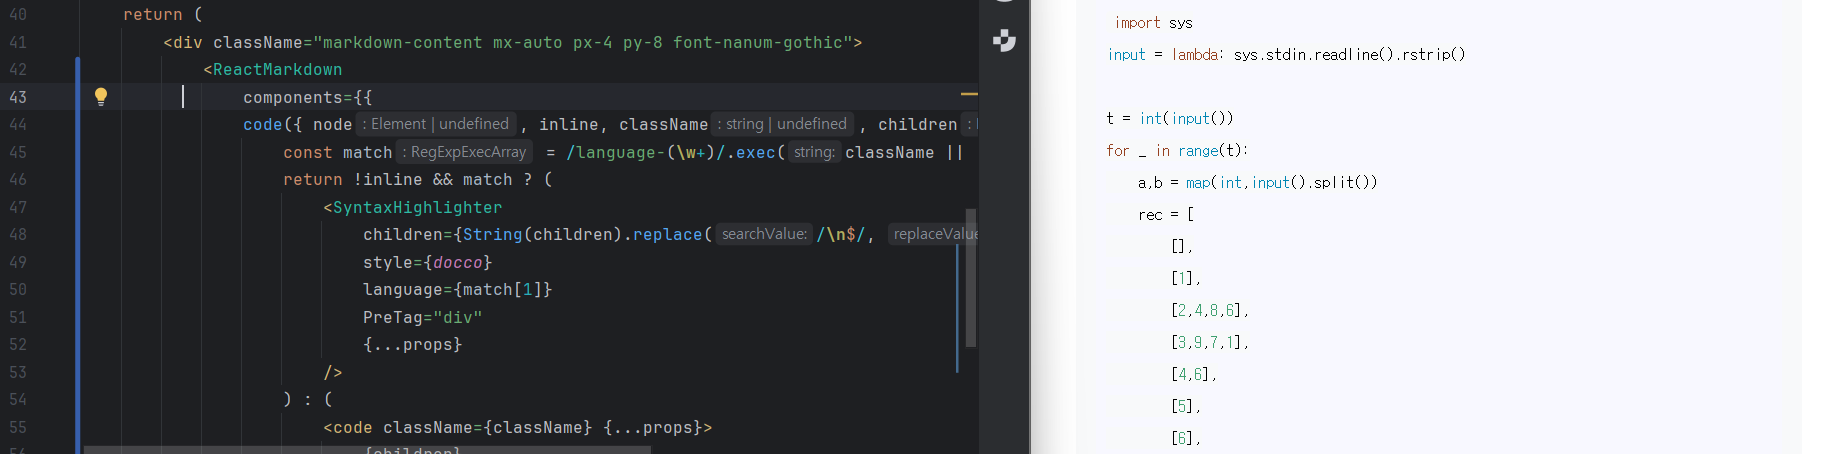The height and width of the screenshot is (454, 1824).
Task: Click the SyntaxHighlighter tag name
Action: [x=417, y=207]
